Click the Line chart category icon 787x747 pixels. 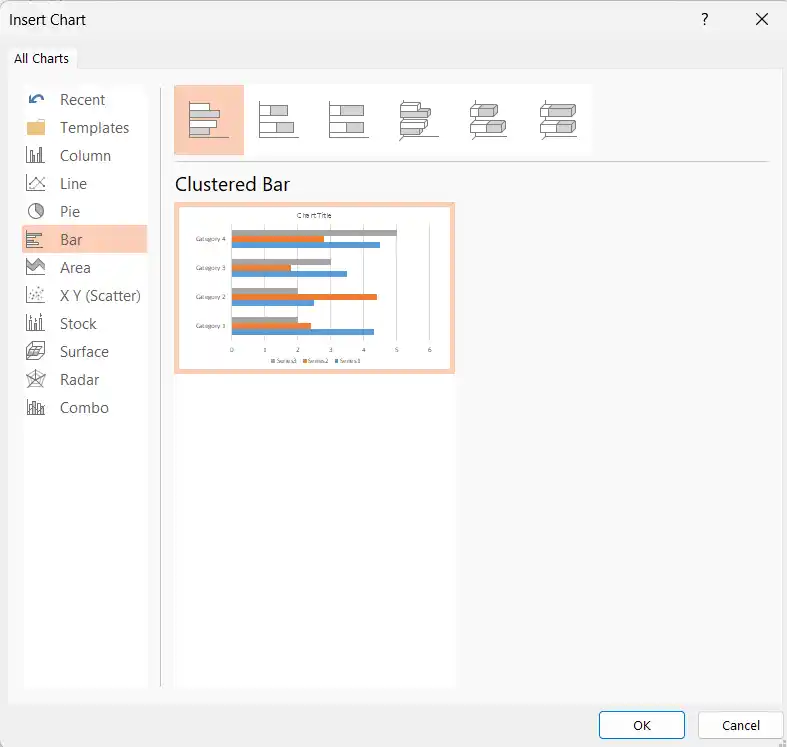[x=35, y=183]
